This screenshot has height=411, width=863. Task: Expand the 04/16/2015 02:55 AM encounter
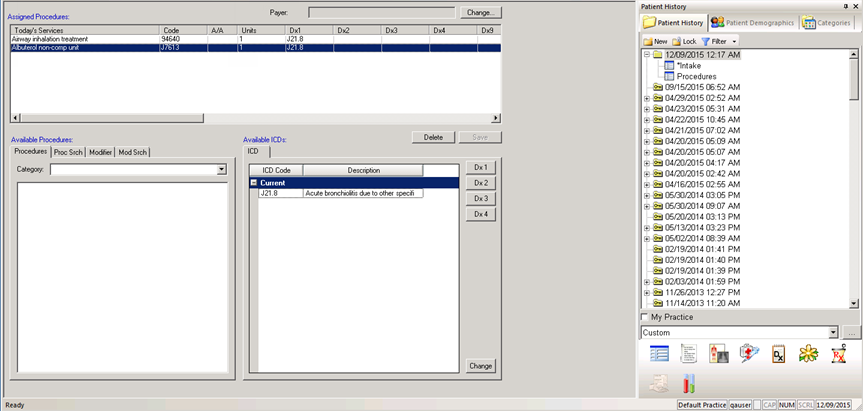[647, 184]
